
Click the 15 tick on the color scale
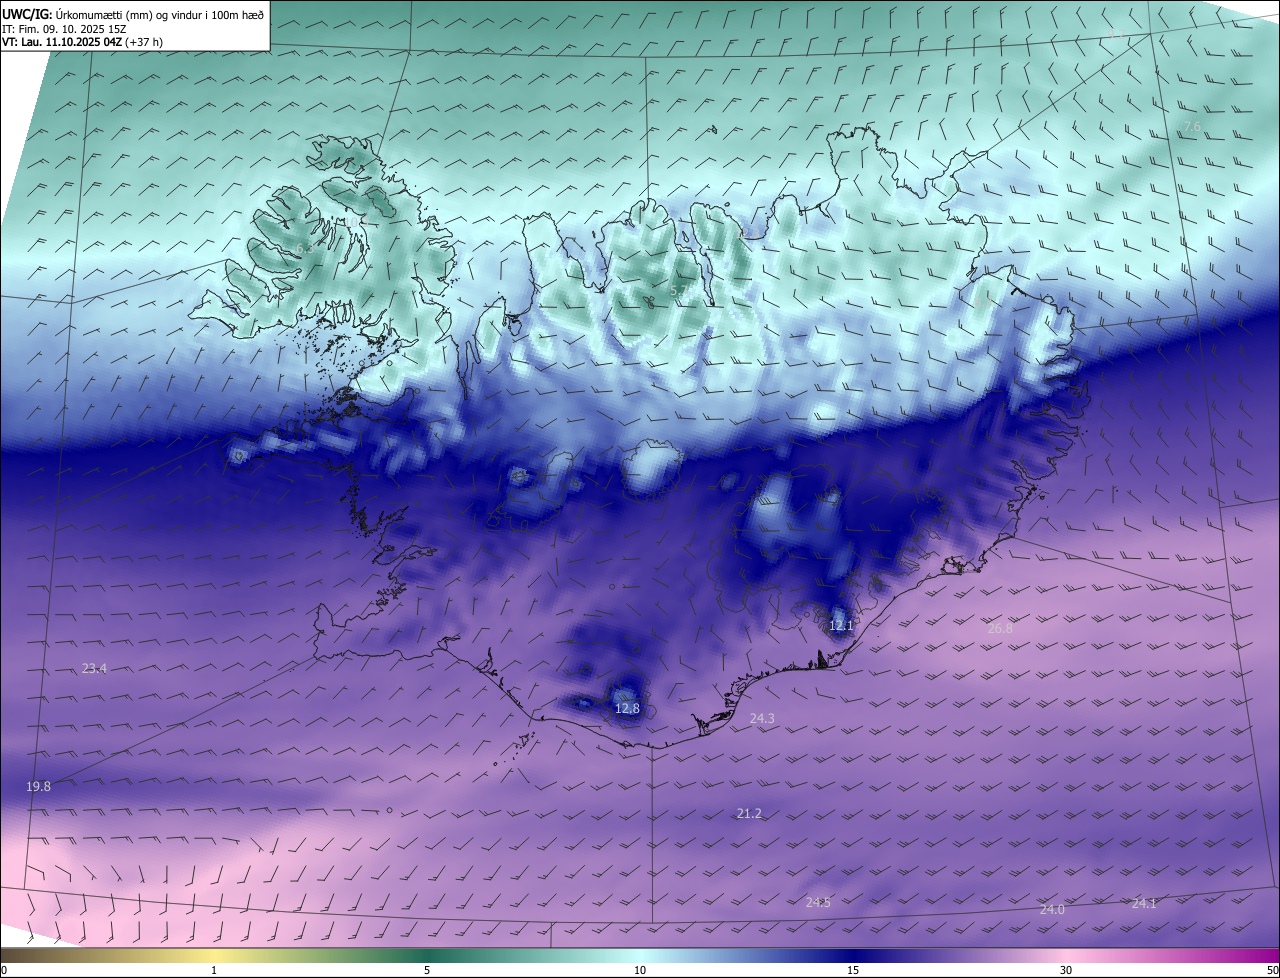pos(853,970)
